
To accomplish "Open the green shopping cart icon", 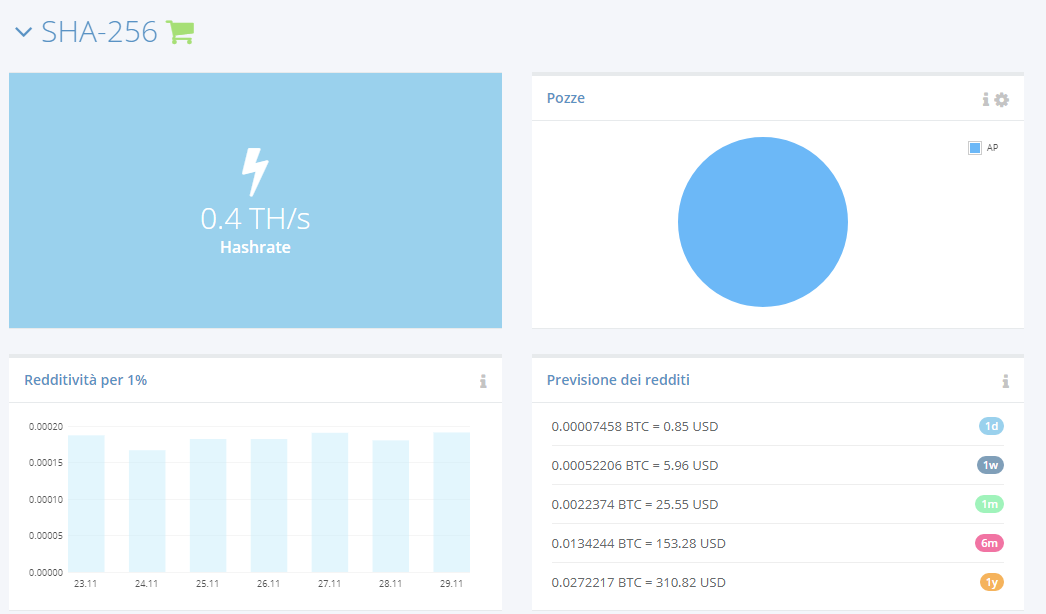I will (x=179, y=32).
